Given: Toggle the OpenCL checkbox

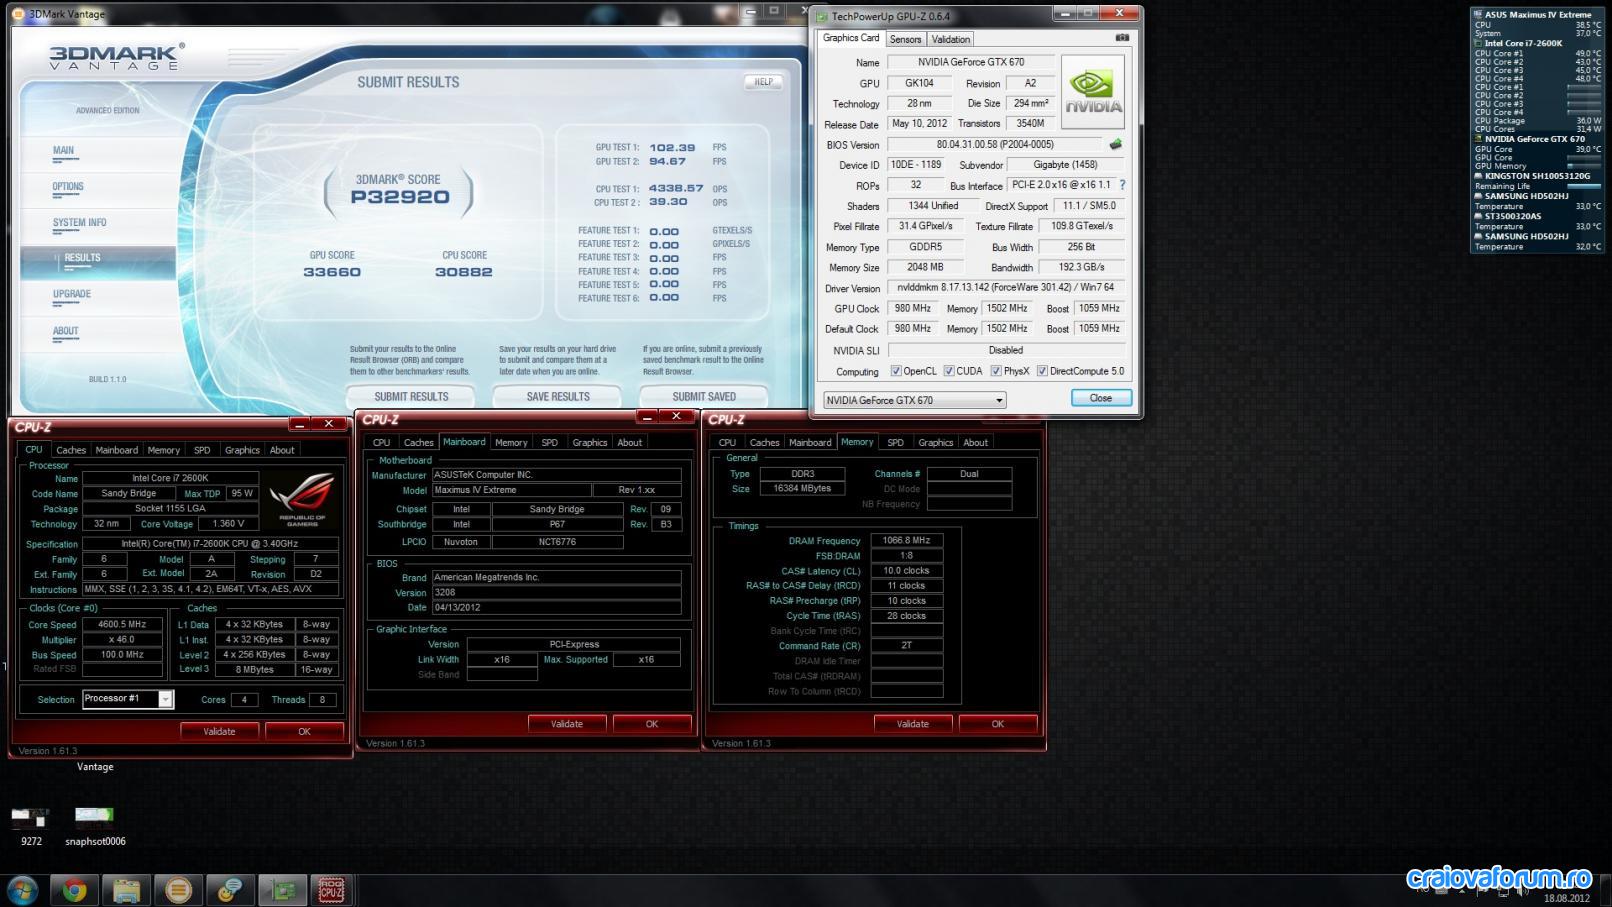Looking at the screenshot, I should point(896,371).
